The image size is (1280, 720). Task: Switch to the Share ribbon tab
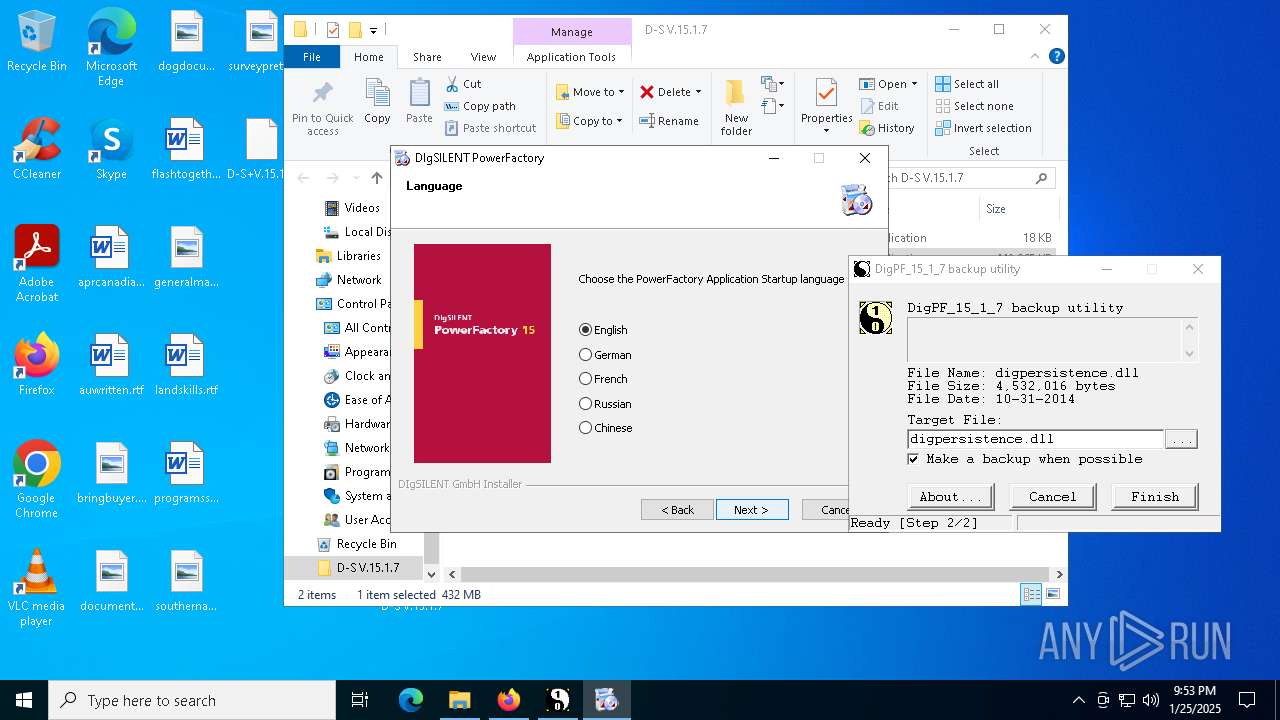[427, 57]
